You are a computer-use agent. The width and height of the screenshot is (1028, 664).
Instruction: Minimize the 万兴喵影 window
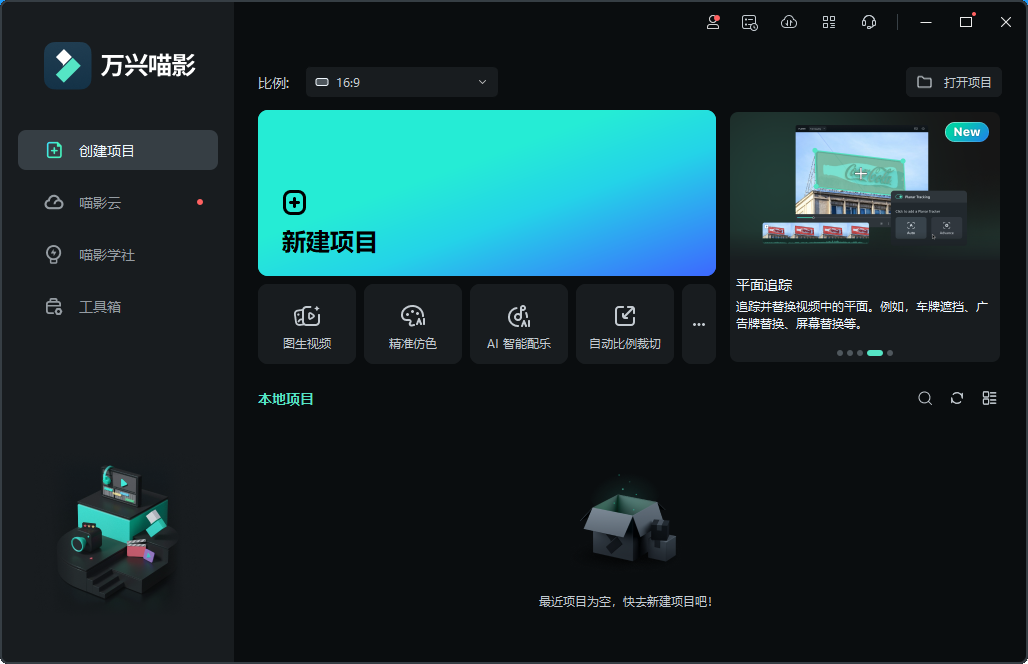point(926,22)
